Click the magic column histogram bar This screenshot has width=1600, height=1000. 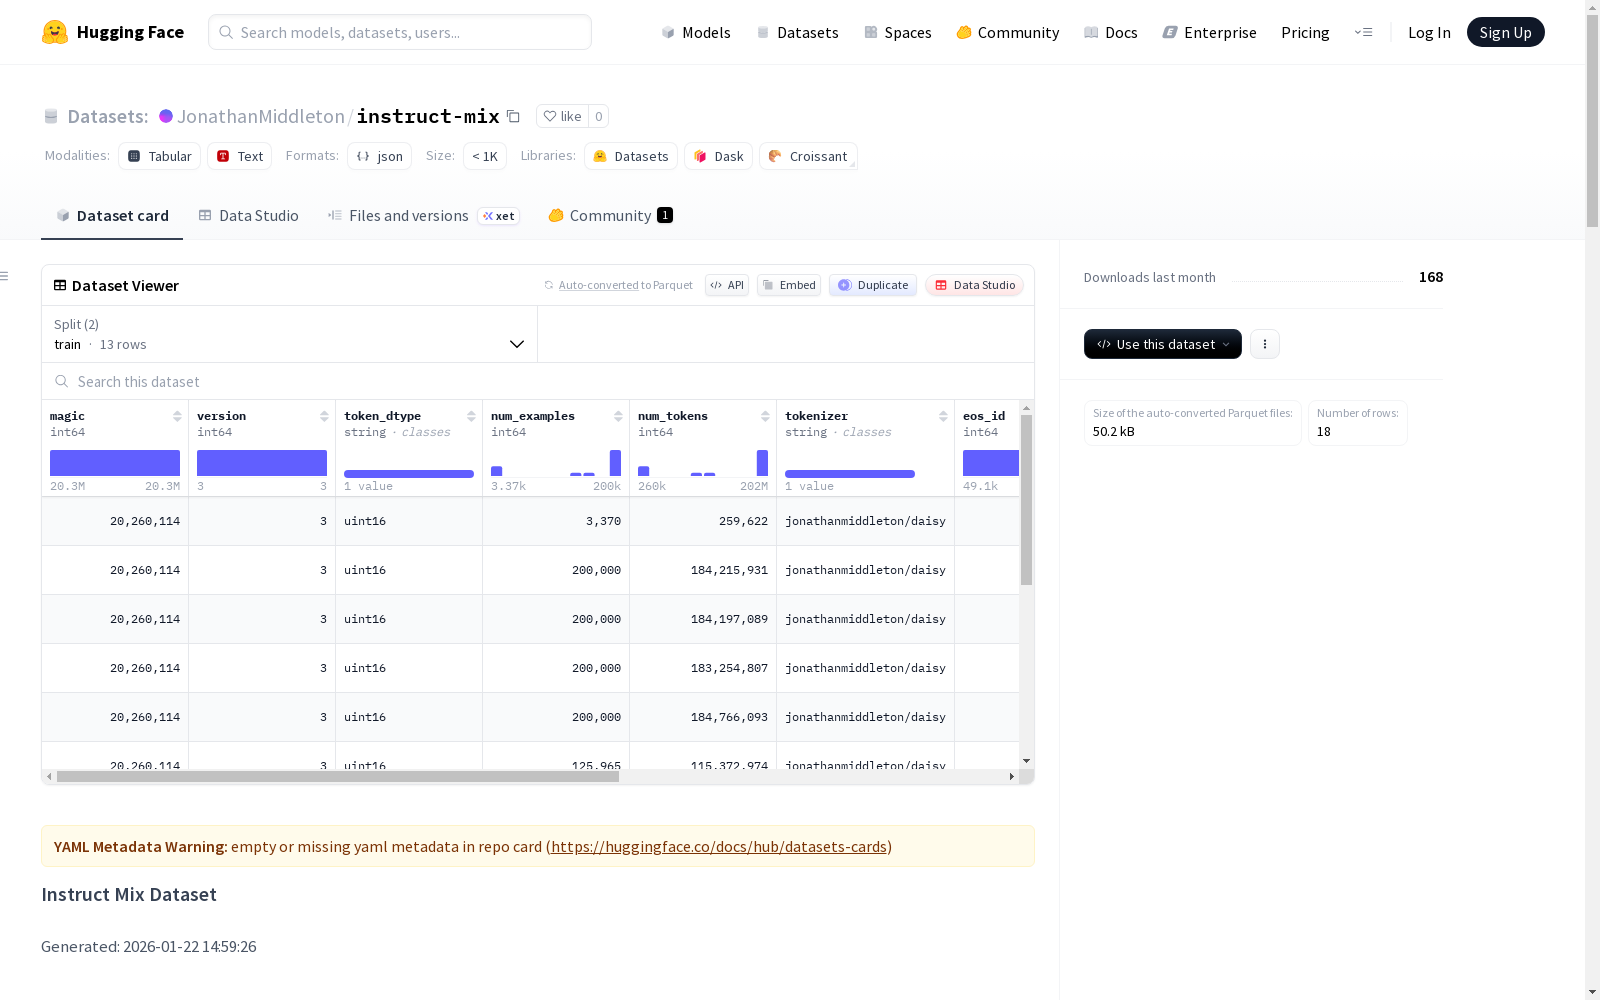(115, 463)
